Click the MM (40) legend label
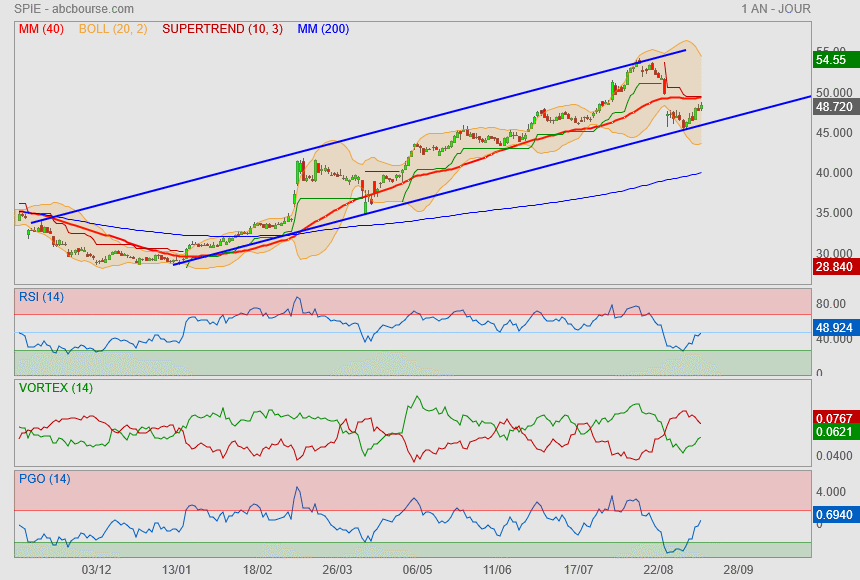Viewport: 860px width, 580px height. [x=41, y=29]
